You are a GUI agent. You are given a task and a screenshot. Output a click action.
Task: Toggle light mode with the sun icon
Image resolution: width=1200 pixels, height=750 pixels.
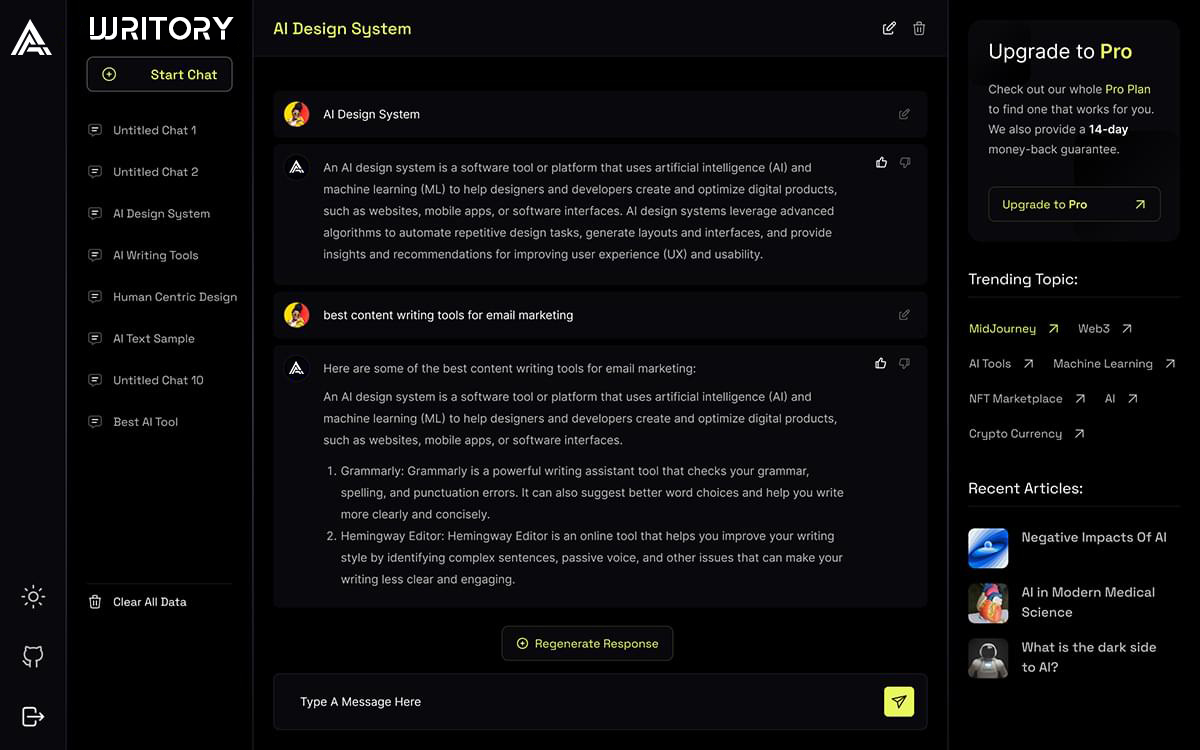[x=33, y=597]
